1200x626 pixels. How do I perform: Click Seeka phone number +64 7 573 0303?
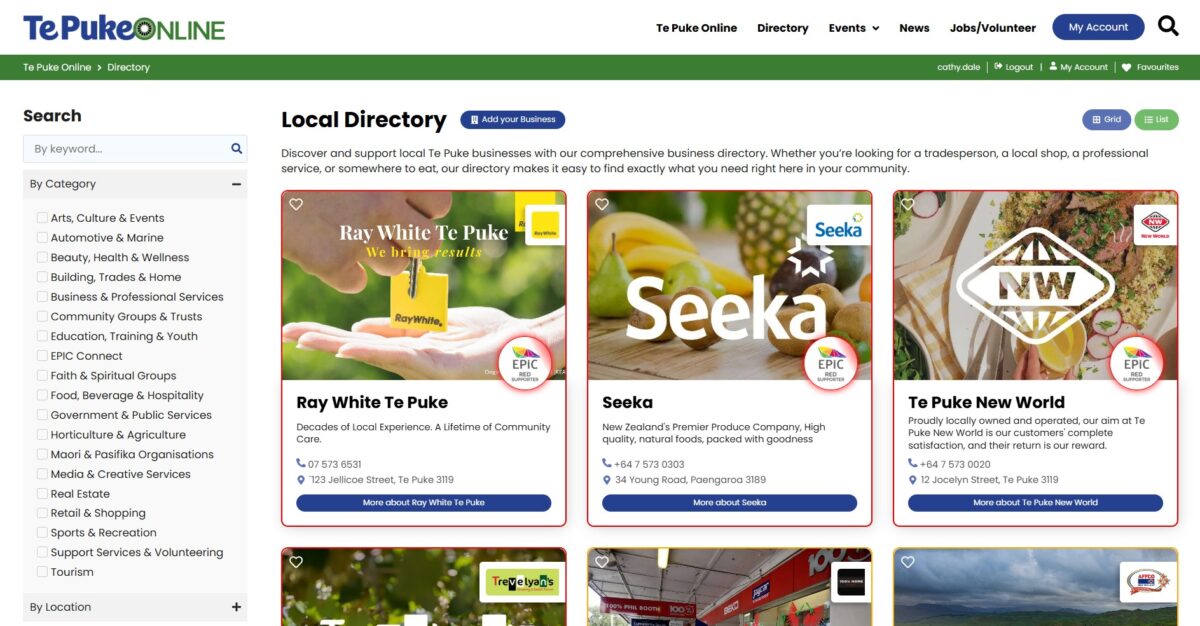(649, 464)
